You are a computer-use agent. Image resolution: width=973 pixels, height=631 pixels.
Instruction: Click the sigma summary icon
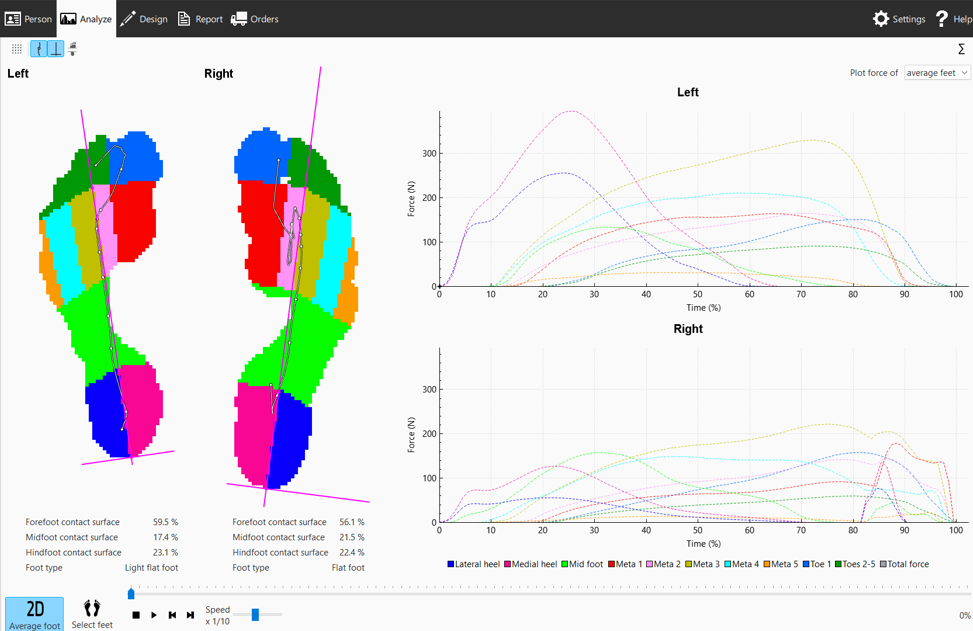click(x=962, y=49)
